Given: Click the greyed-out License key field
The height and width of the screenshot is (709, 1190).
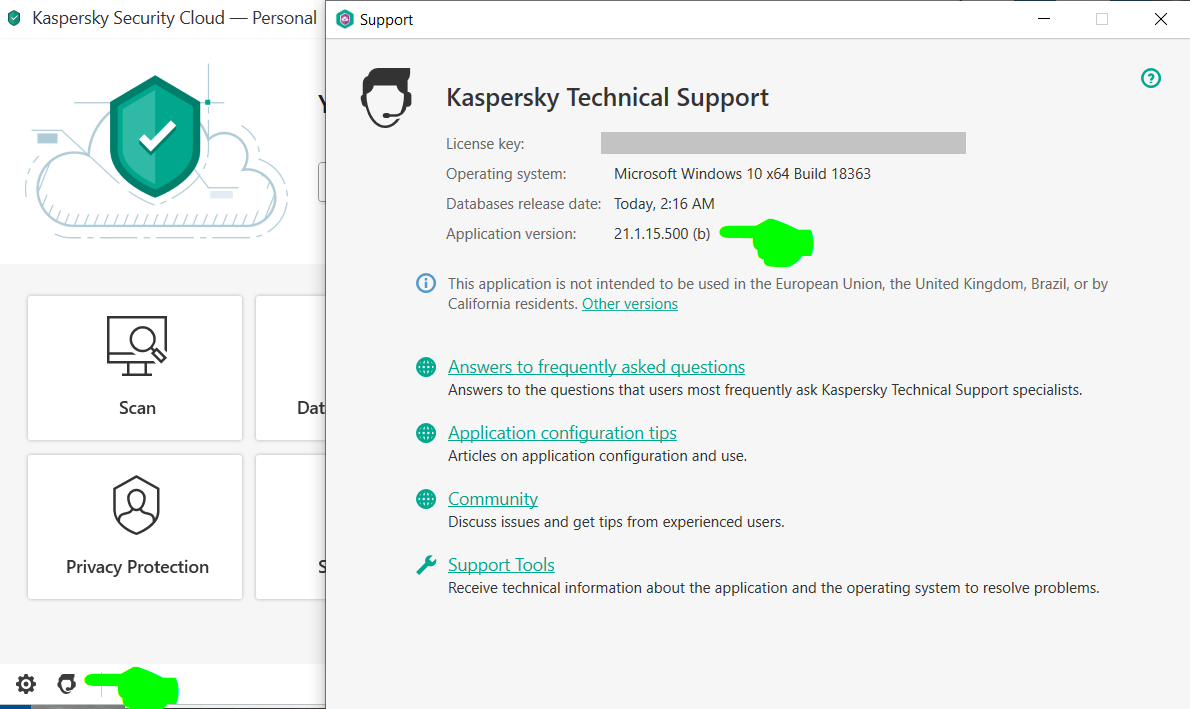Looking at the screenshot, I should pyautogui.click(x=783, y=143).
